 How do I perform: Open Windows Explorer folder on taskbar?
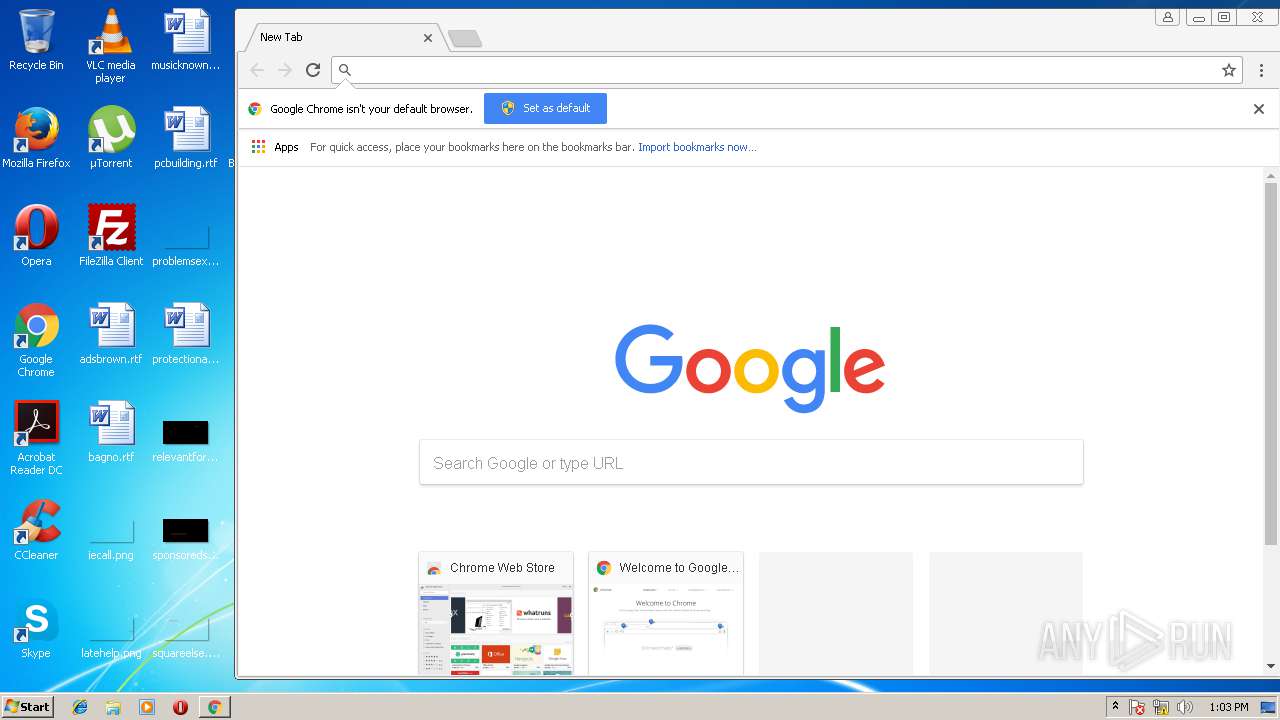coord(113,707)
